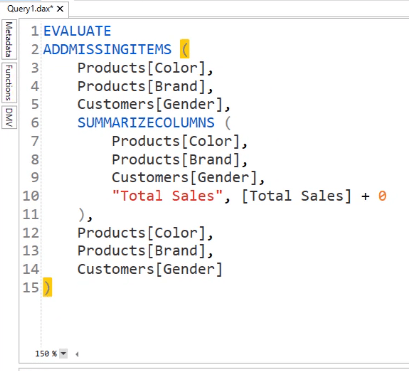This screenshot has height=371, width=409.
Task: Click the highlighted closing parenthesis on line 15
Action: tap(47, 287)
